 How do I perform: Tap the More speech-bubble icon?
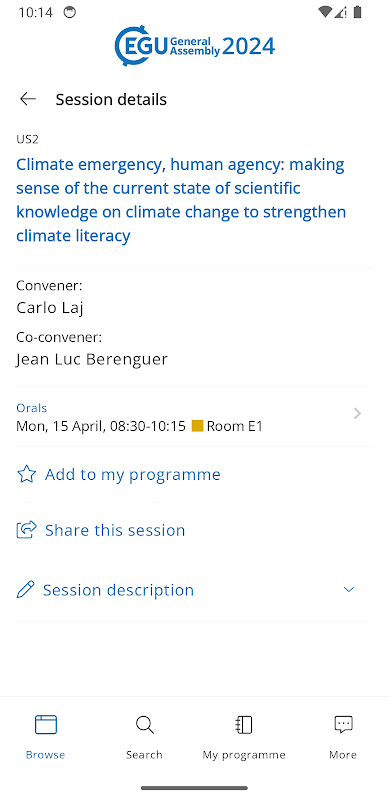(x=343, y=724)
